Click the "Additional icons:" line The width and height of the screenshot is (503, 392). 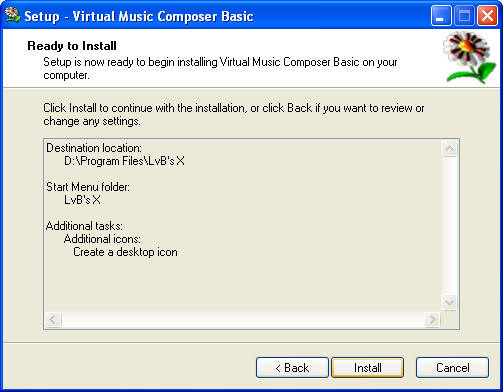(102, 239)
